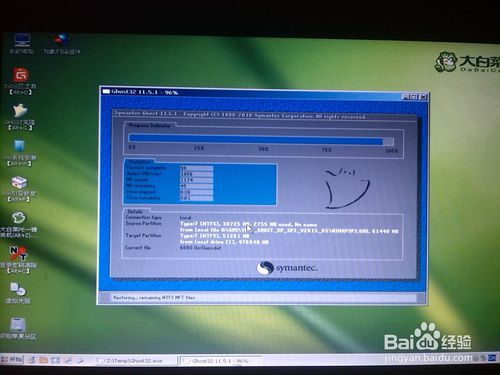
Task: Open the Apple partition tool desktop icon
Action: (18, 328)
